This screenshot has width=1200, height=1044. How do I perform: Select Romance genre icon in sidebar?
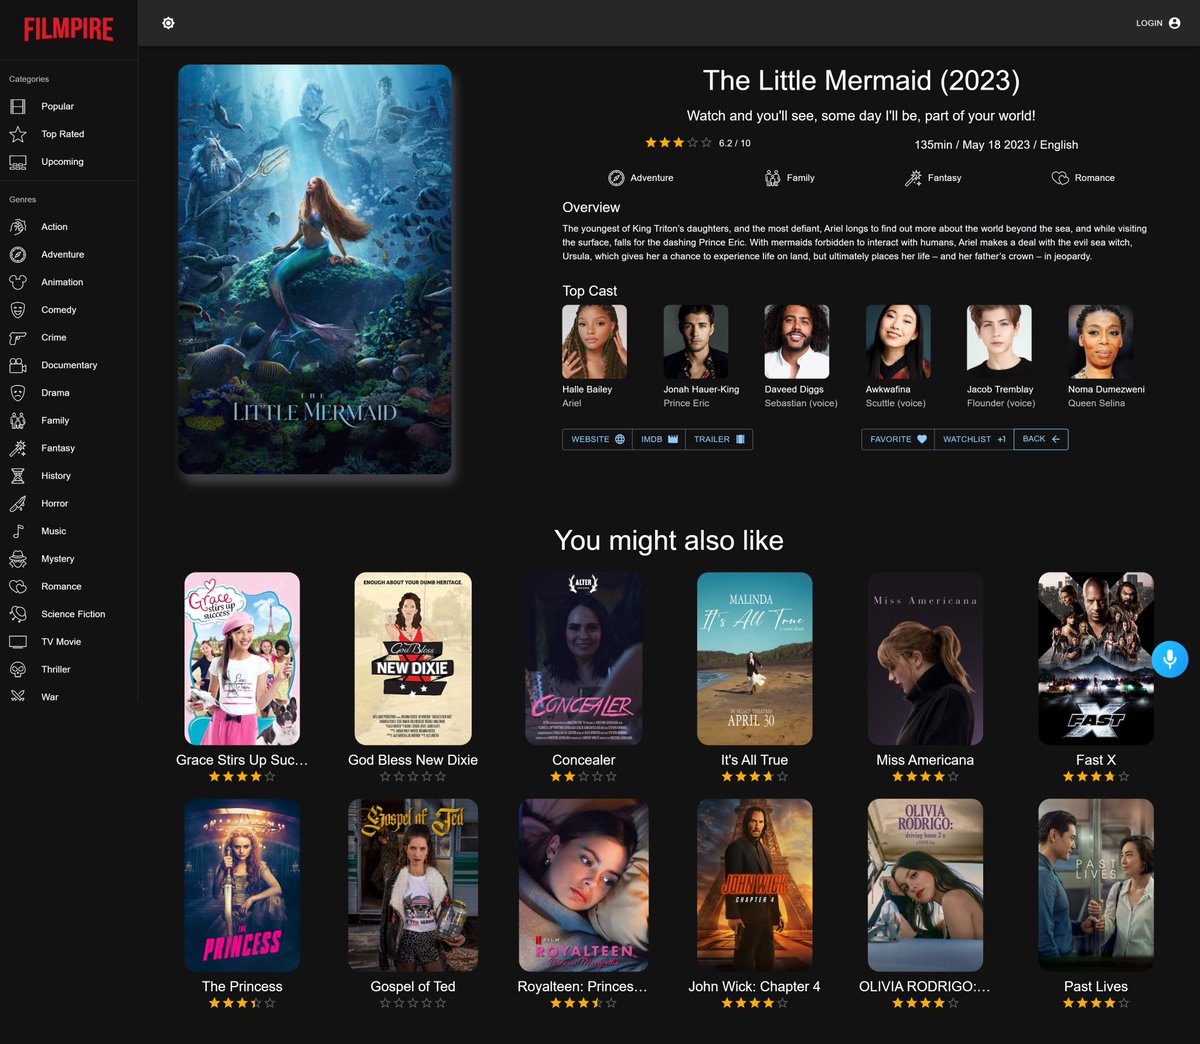18,587
